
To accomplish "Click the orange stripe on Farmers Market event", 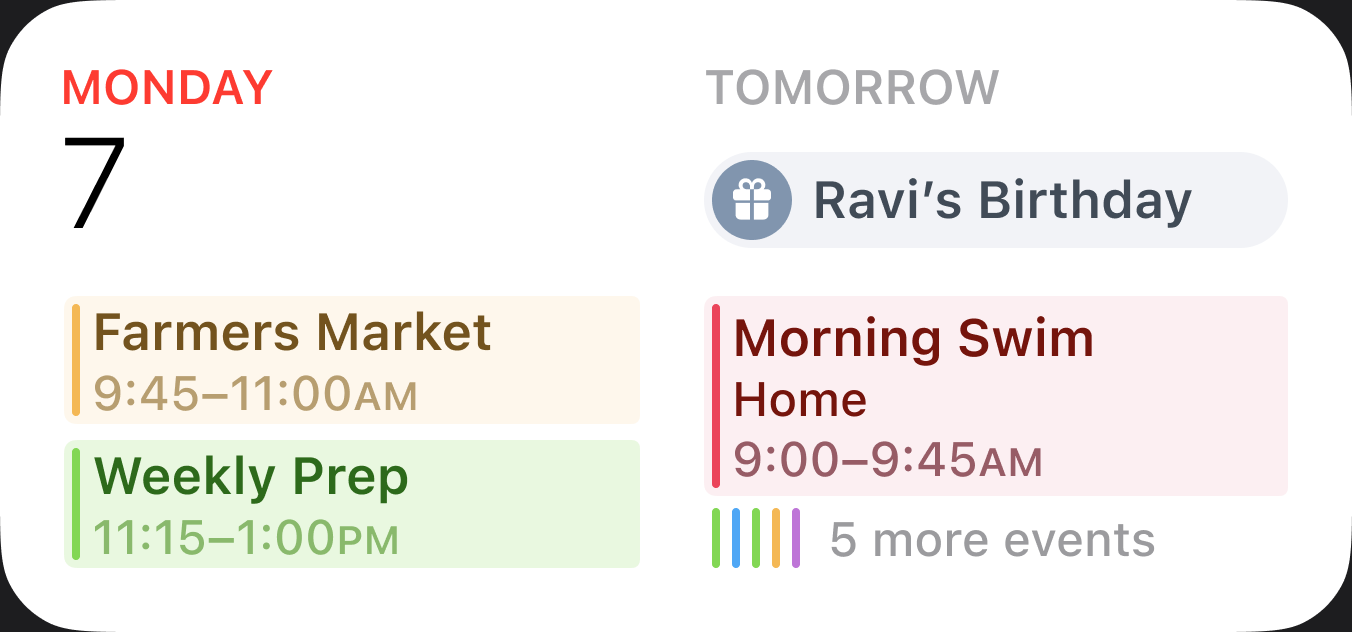I will [x=76, y=360].
